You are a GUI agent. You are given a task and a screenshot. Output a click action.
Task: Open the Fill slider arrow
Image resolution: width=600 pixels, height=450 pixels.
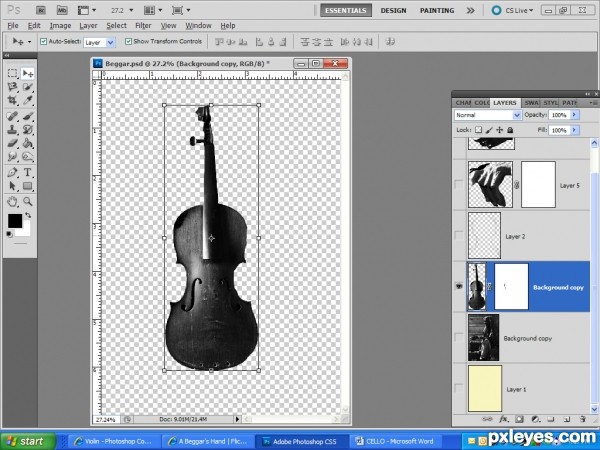(x=574, y=130)
